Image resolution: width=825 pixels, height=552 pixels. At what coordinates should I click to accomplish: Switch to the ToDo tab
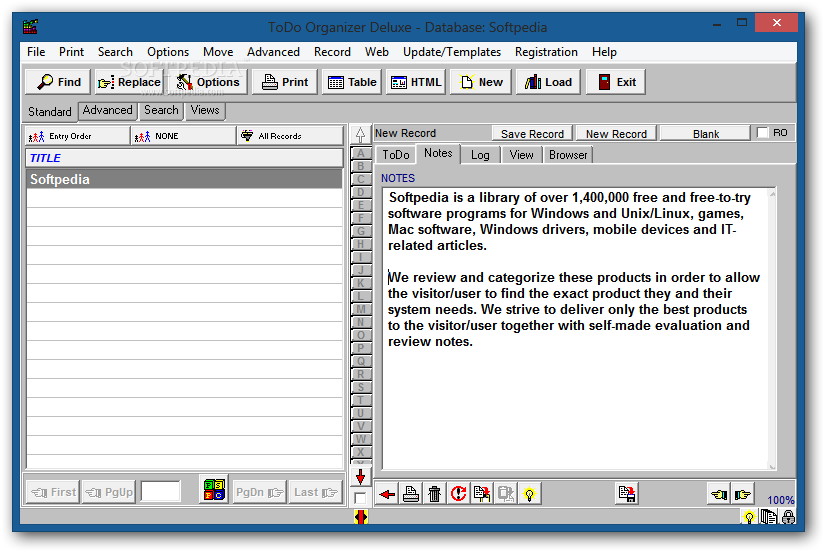(396, 155)
